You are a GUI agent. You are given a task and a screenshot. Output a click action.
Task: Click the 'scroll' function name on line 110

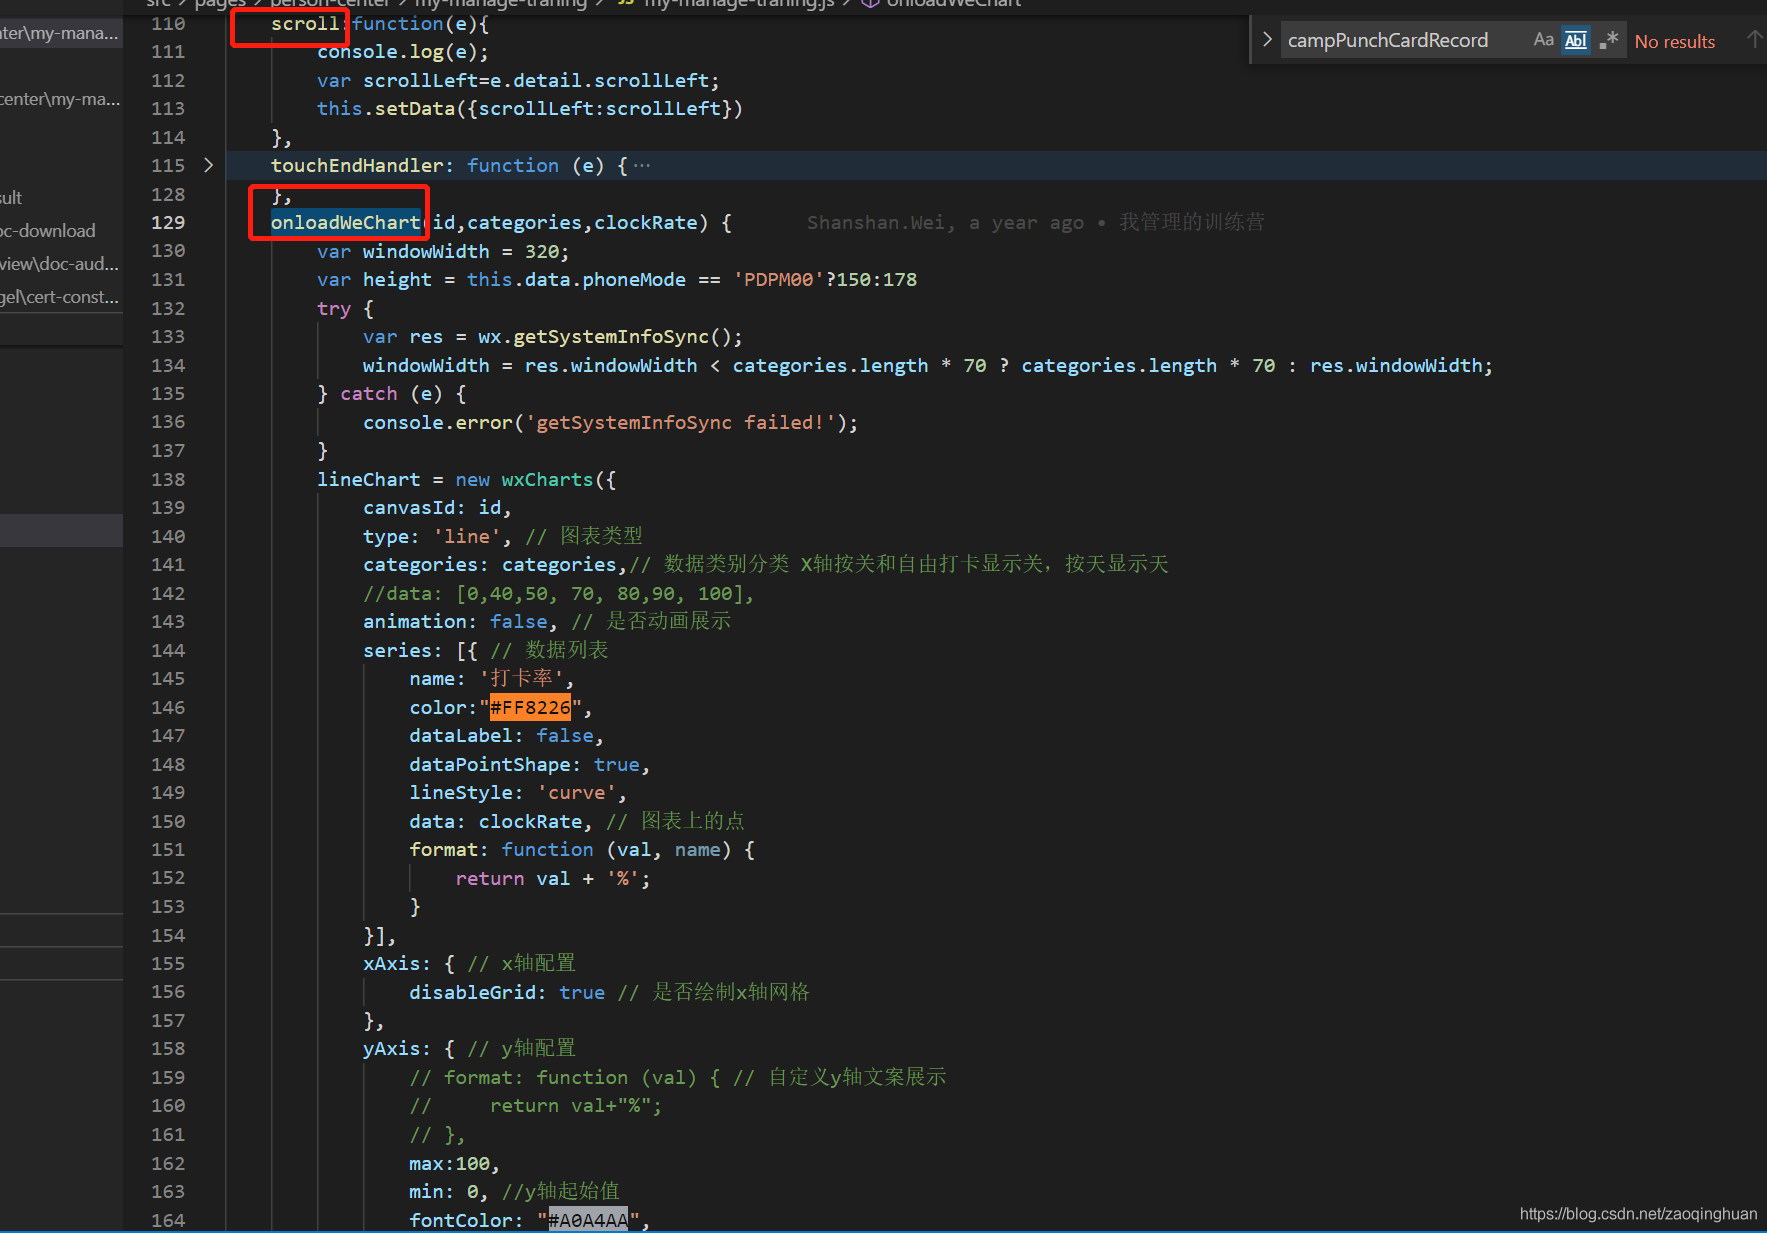coord(305,23)
